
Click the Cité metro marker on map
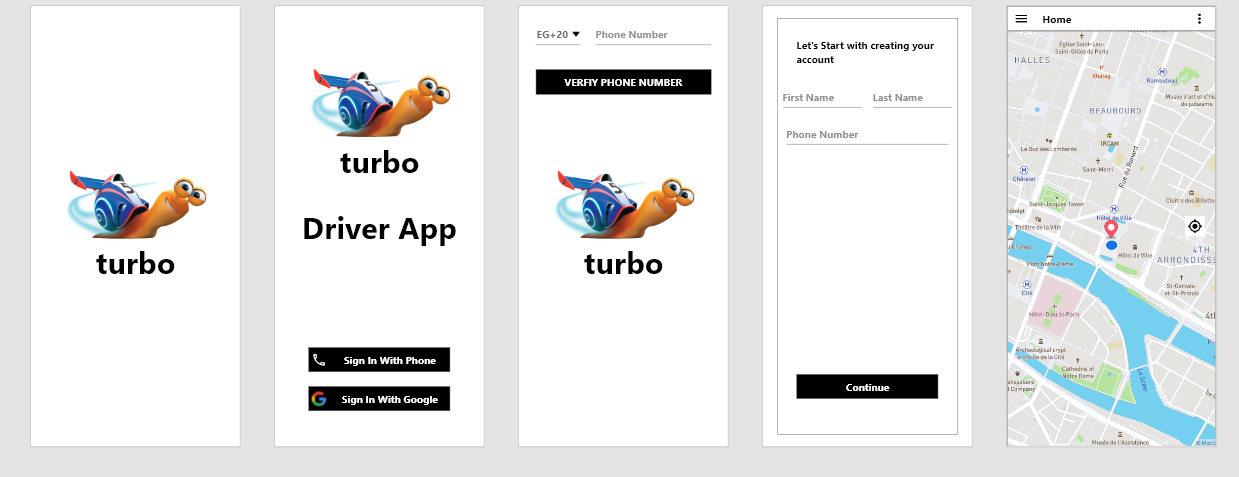click(x=1026, y=286)
